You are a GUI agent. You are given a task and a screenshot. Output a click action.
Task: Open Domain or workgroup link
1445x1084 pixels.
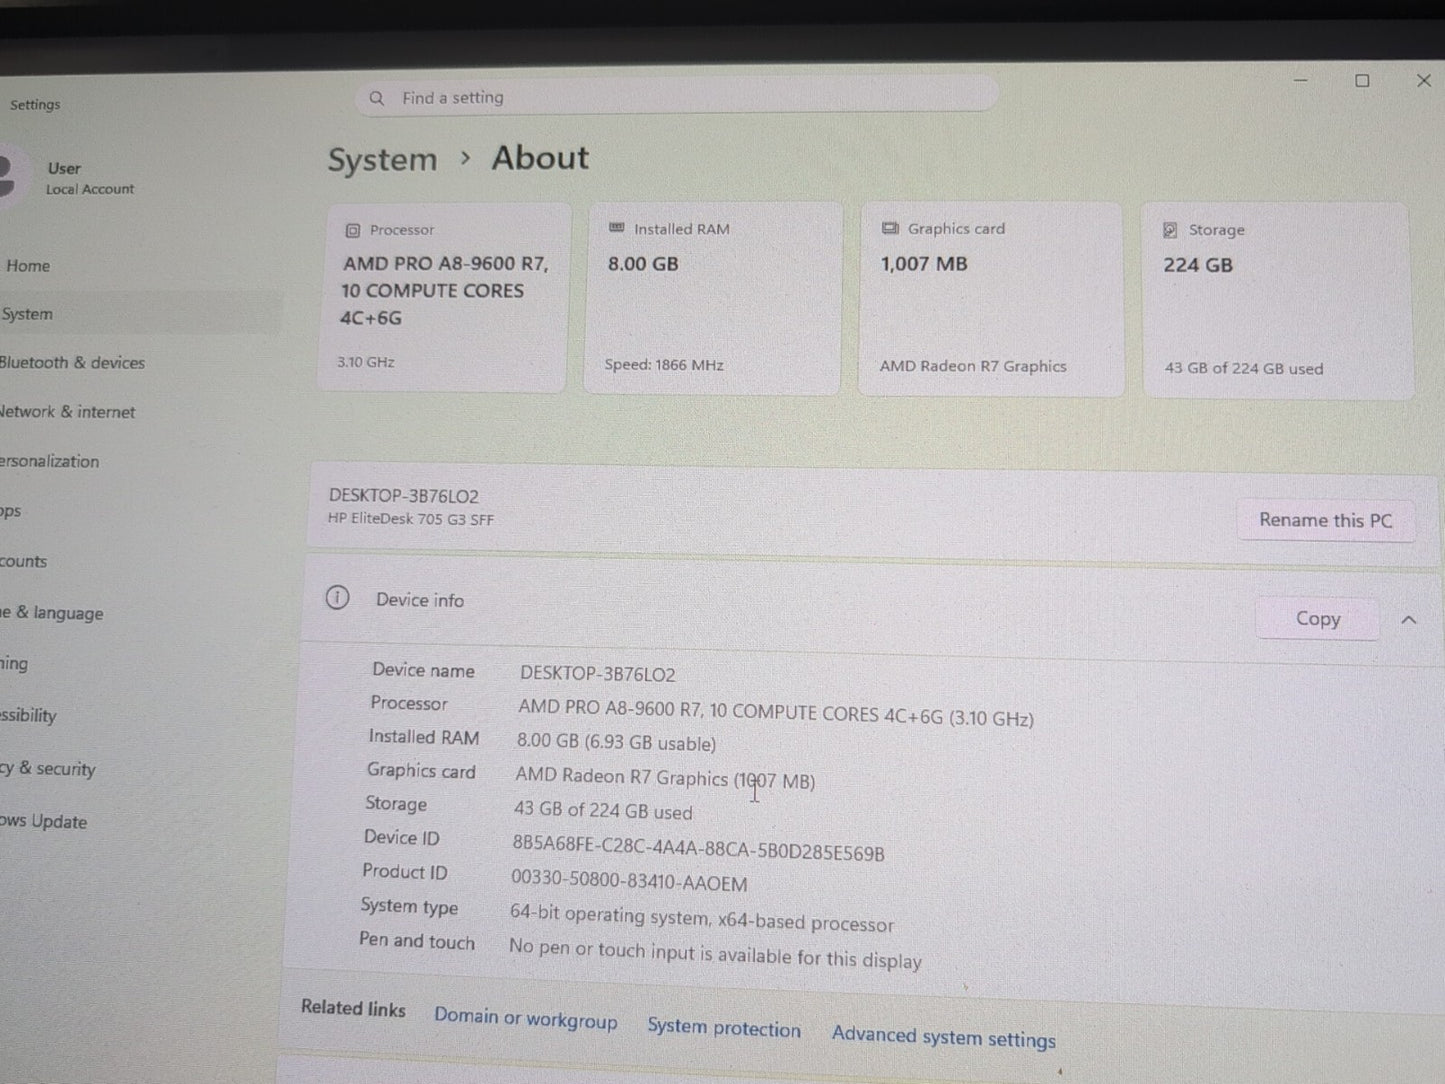coord(525,1018)
